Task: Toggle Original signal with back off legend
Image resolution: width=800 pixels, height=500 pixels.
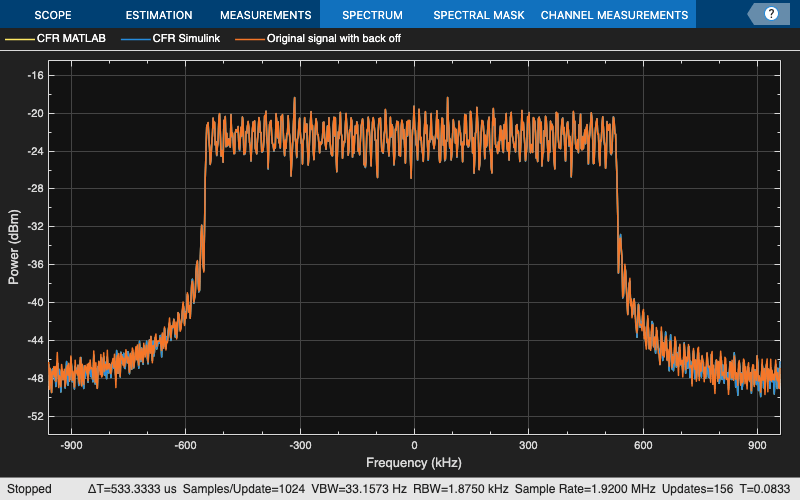Action: point(334,38)
